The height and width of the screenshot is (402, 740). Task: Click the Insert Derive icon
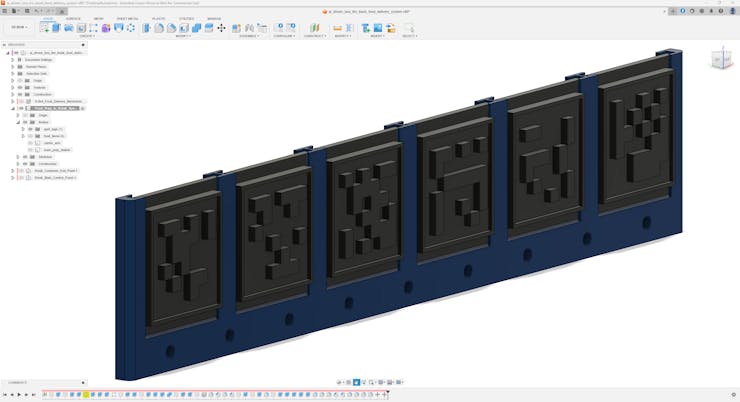click(x=365, y=28)
